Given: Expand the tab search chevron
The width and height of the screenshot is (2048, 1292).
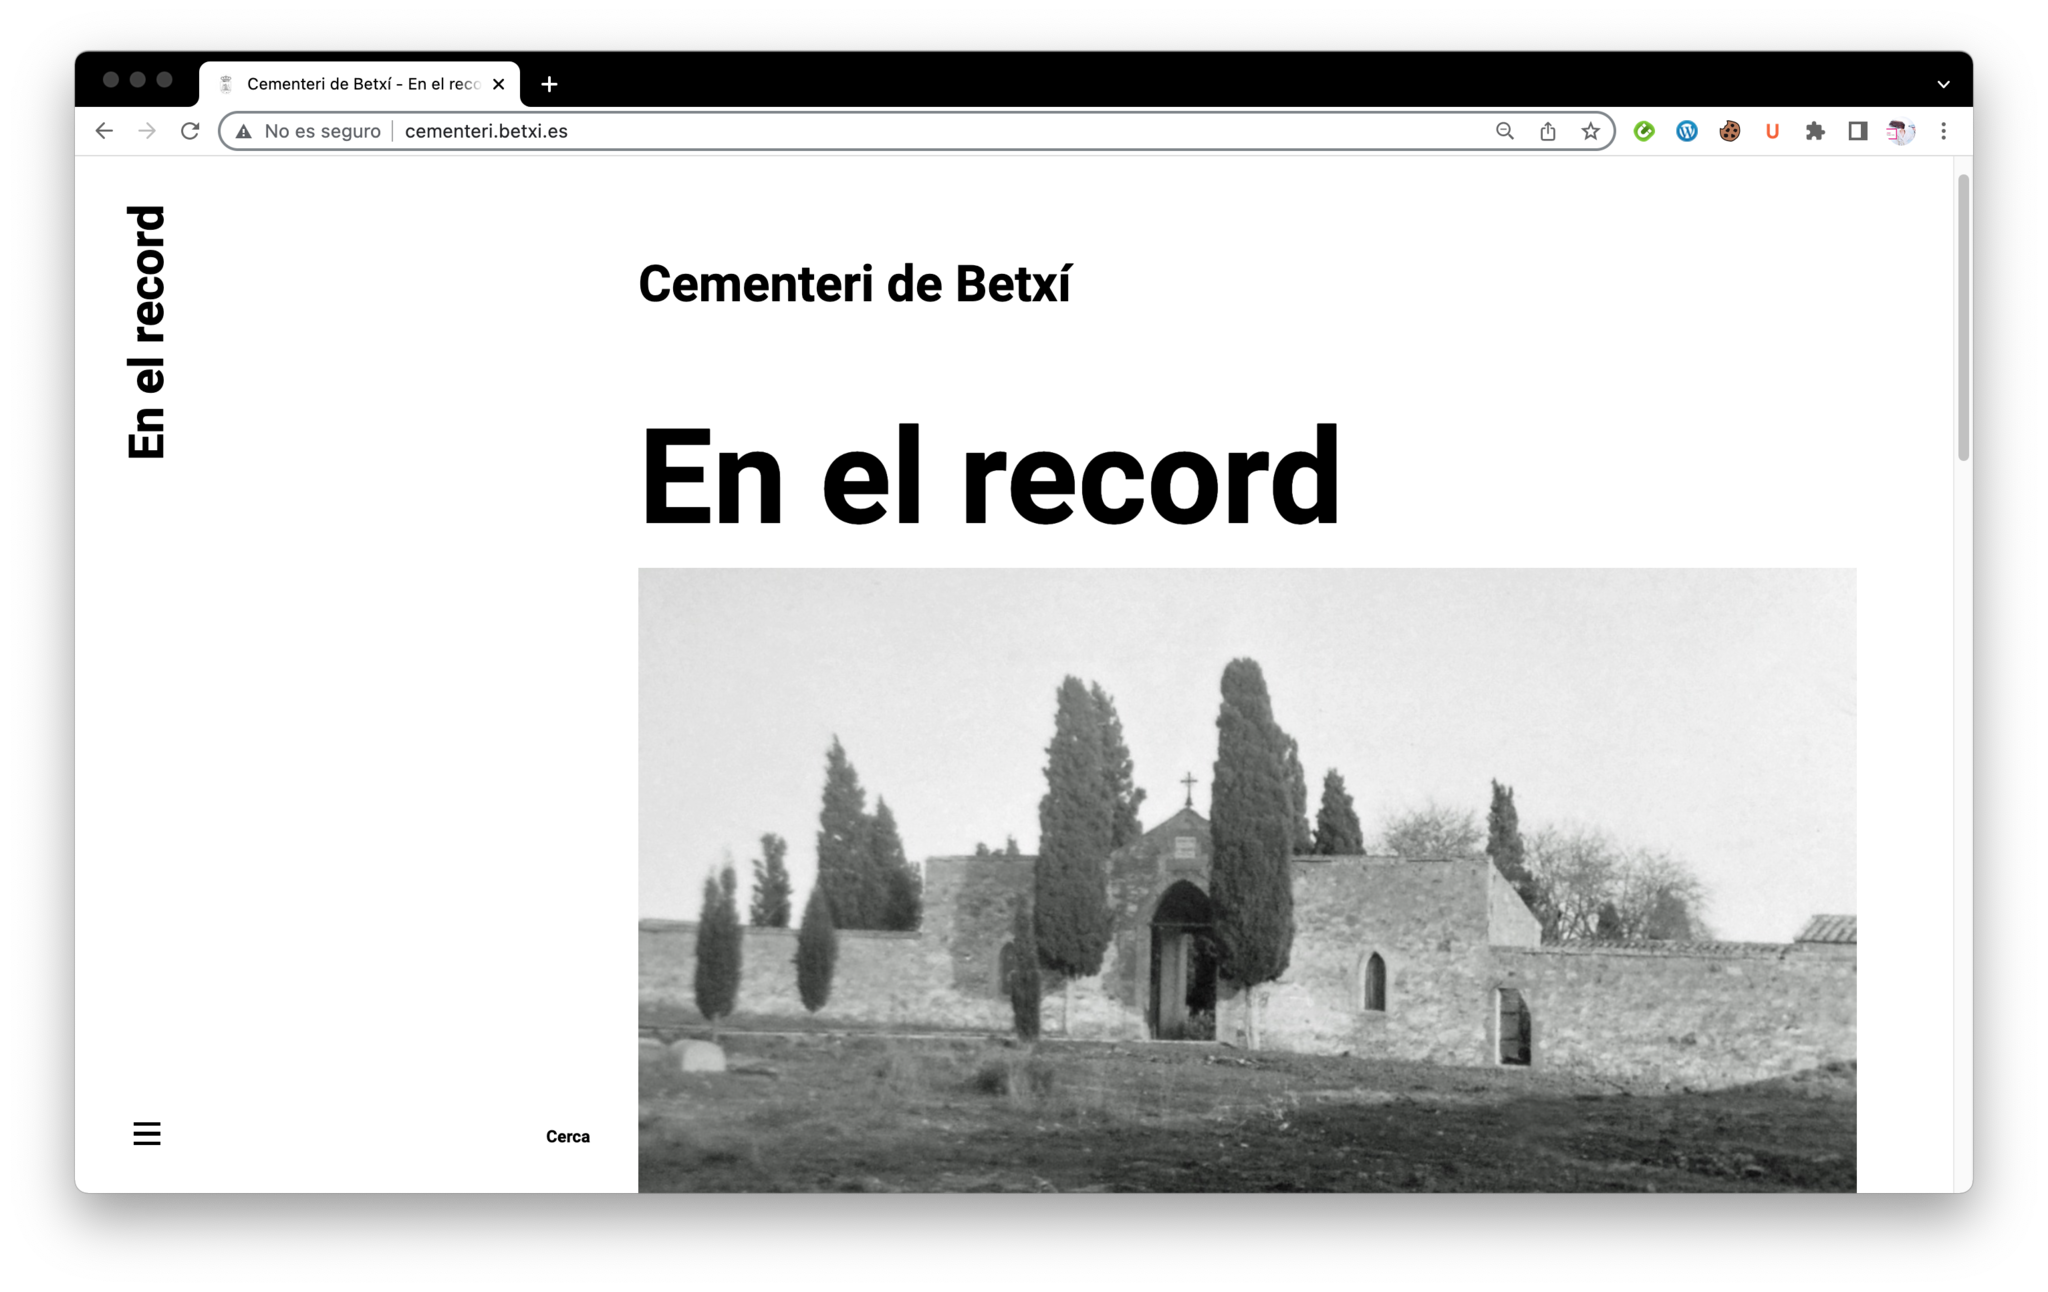Looking at the screenshot, I should 1944,84.
